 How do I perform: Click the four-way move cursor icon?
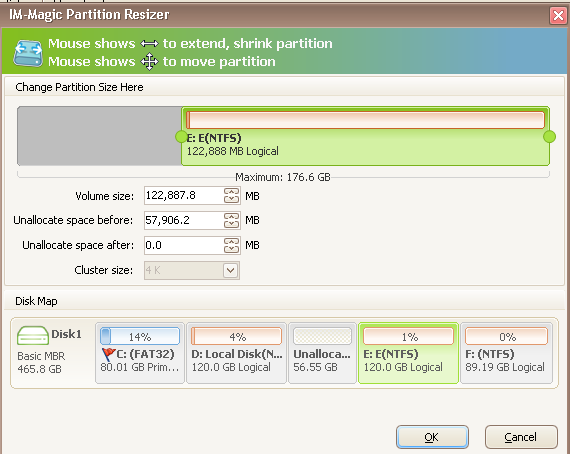point(149,62)
